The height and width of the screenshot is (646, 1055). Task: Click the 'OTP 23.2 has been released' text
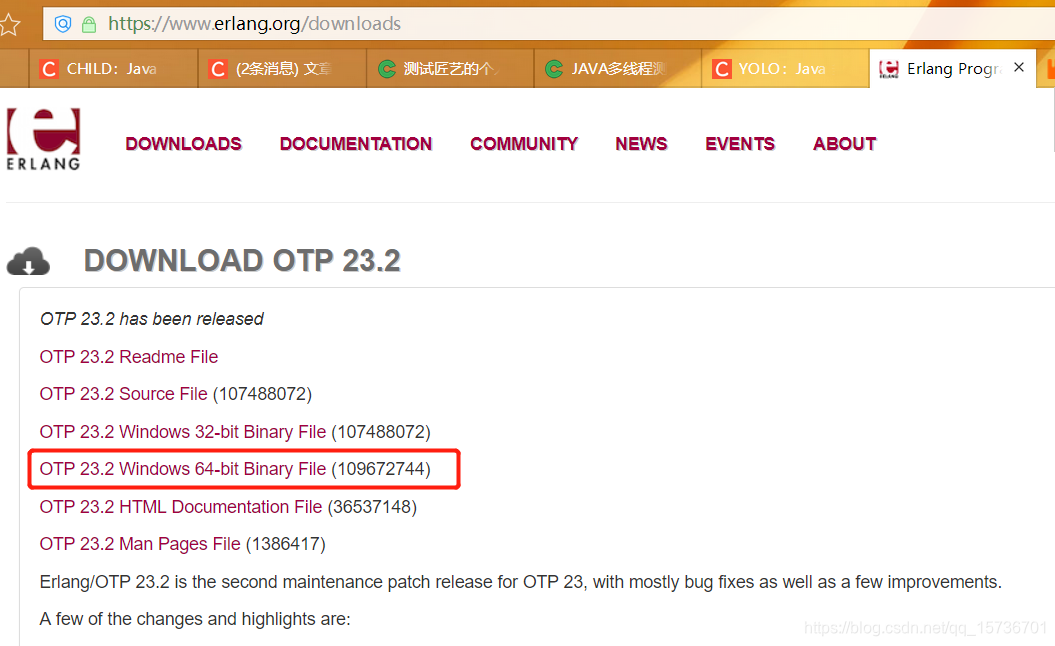[x=151, y=319]
